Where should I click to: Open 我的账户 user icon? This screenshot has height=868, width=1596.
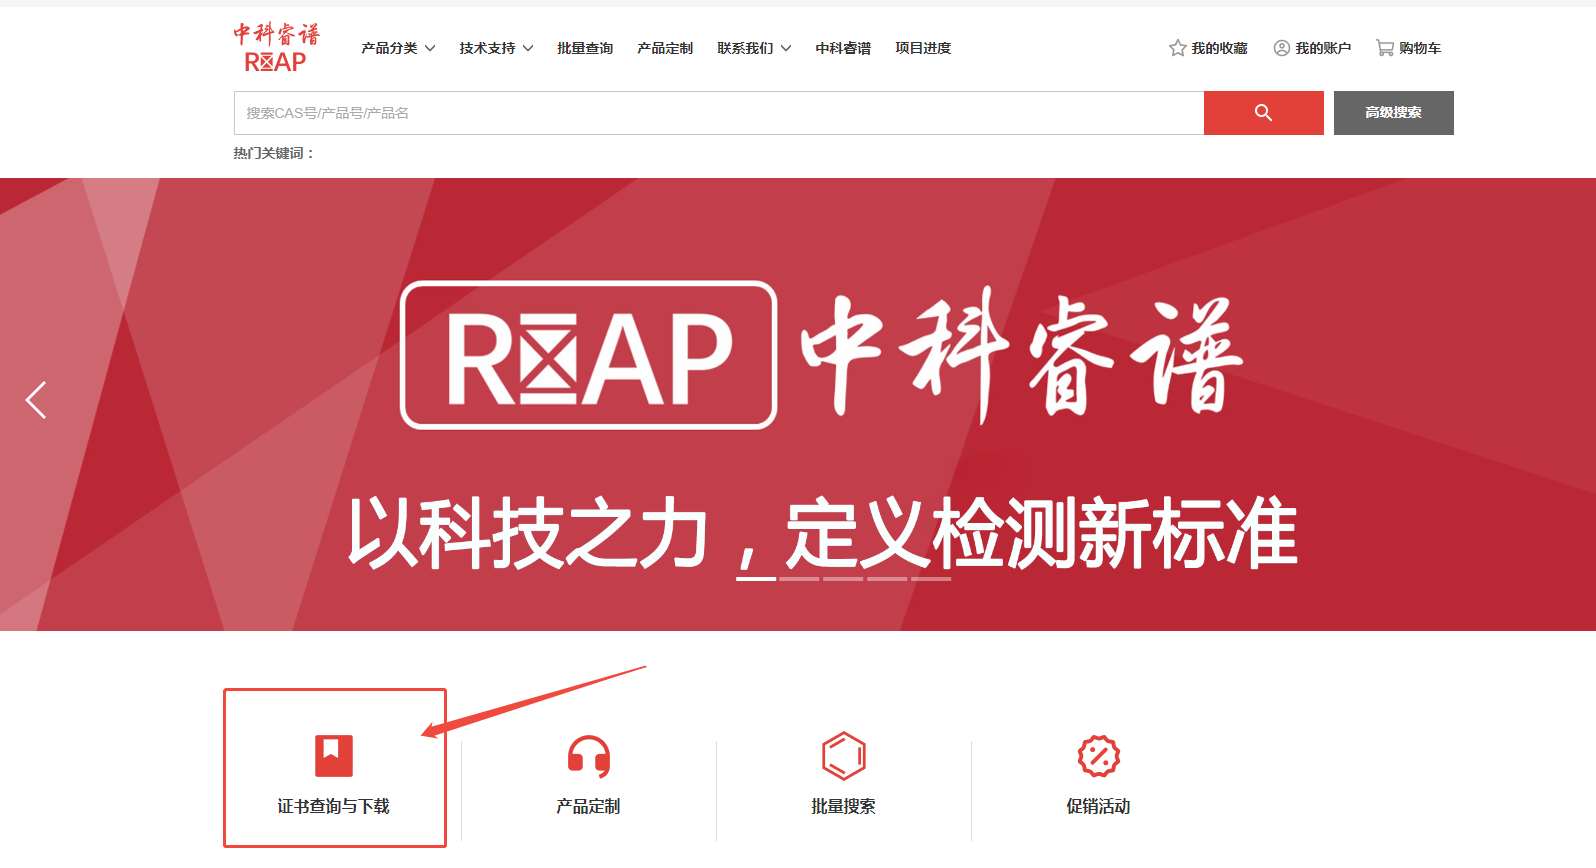(x=1281, y=48)
